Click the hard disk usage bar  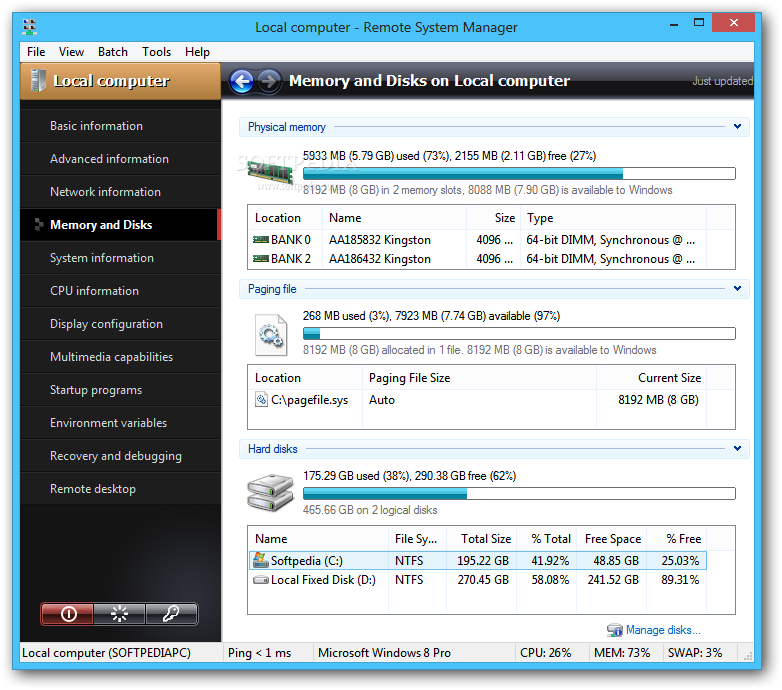click(x=519, y=494)
